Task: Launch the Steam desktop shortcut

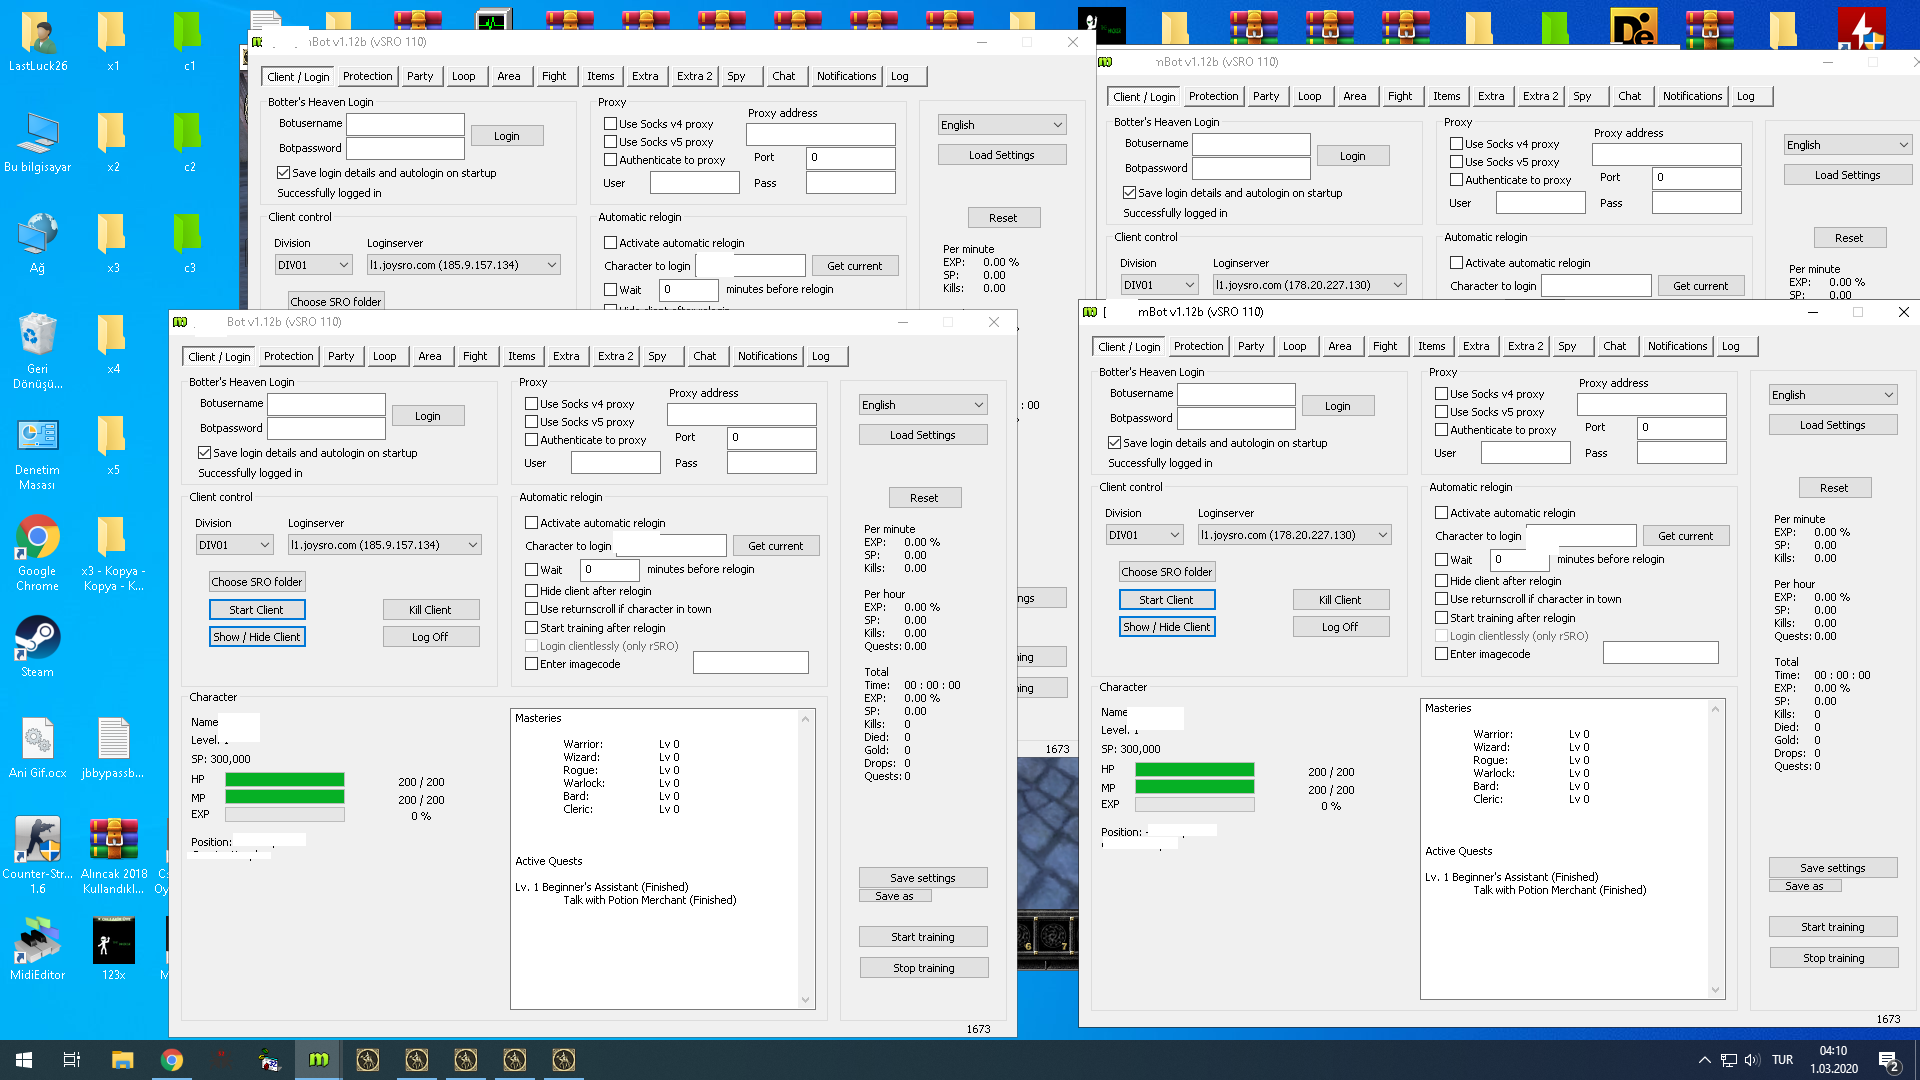Action: (x=38, y=646)
